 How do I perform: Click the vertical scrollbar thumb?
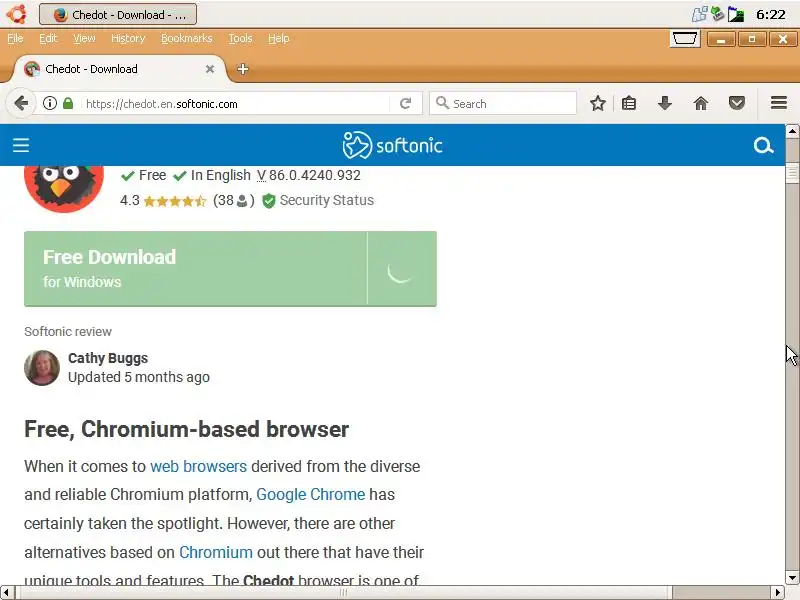pos(792,173)
